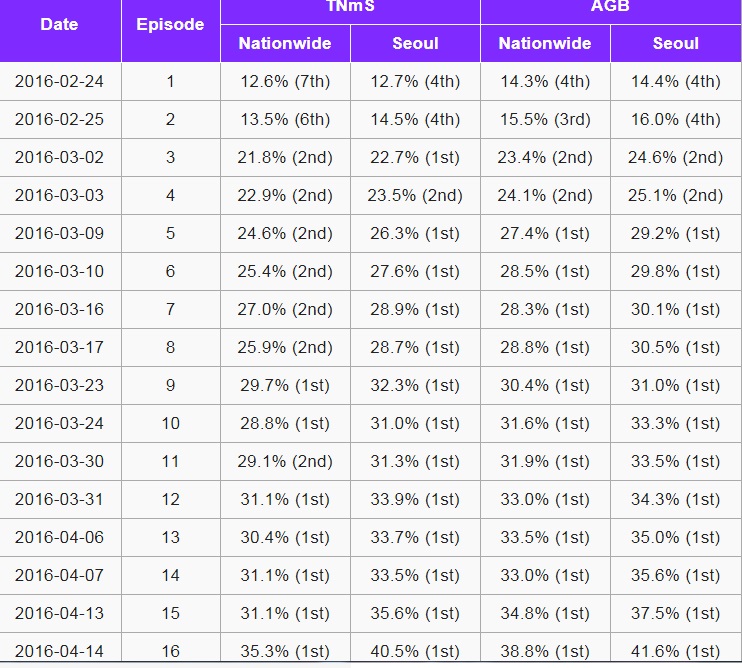Click the 12.6% (7th) rating cell
The height and width of the screenshot is (668, 742).
tap(285, 82)
